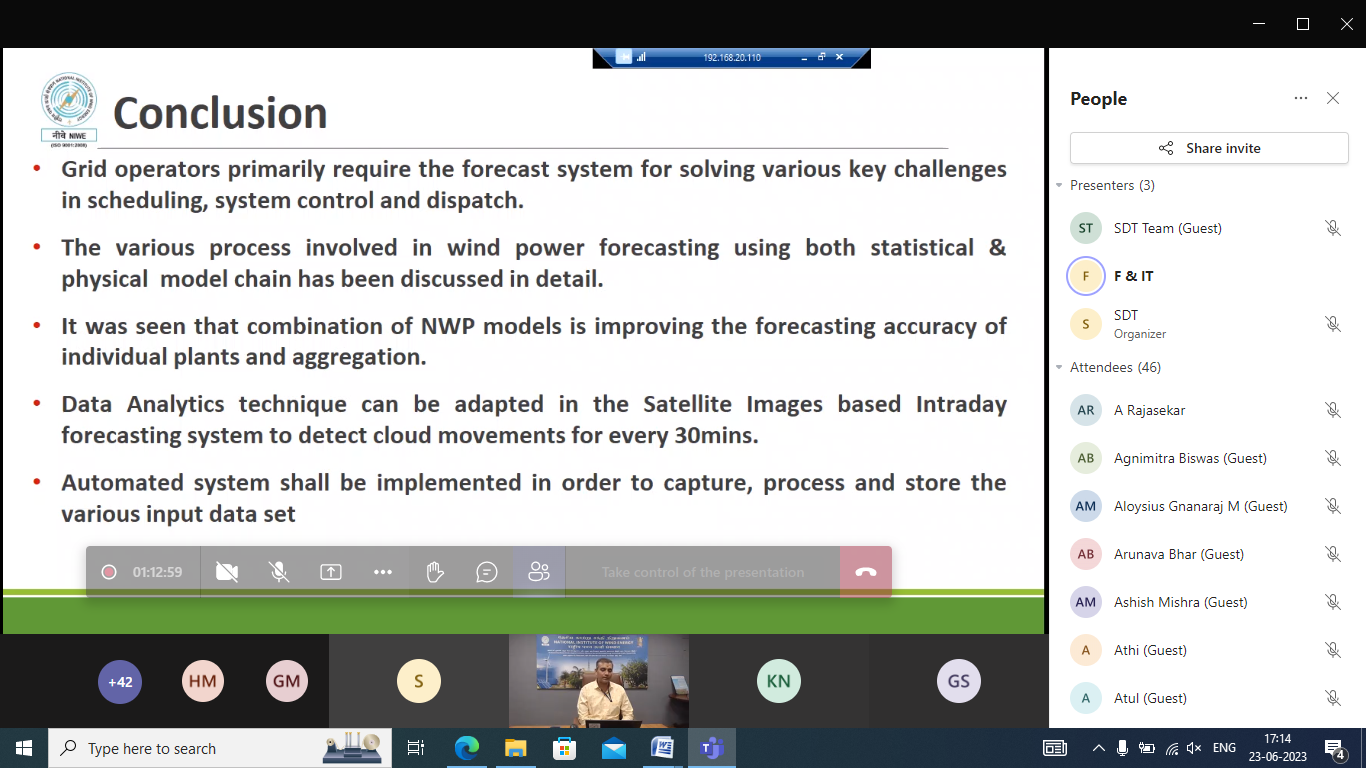Open the share content tray
1366x768 pixels.
(331, 572)
